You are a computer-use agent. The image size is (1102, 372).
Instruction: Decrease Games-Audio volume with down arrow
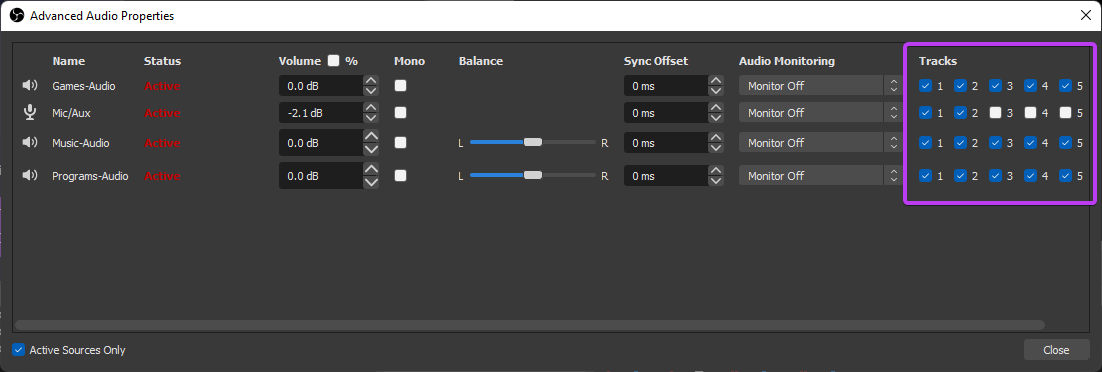pos(371,91)
